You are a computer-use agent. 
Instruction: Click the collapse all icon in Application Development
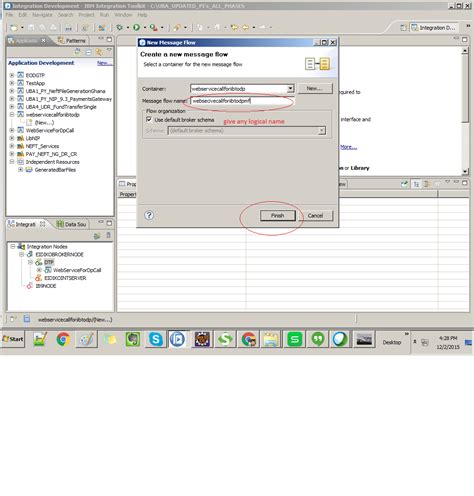tap(88, 52)
